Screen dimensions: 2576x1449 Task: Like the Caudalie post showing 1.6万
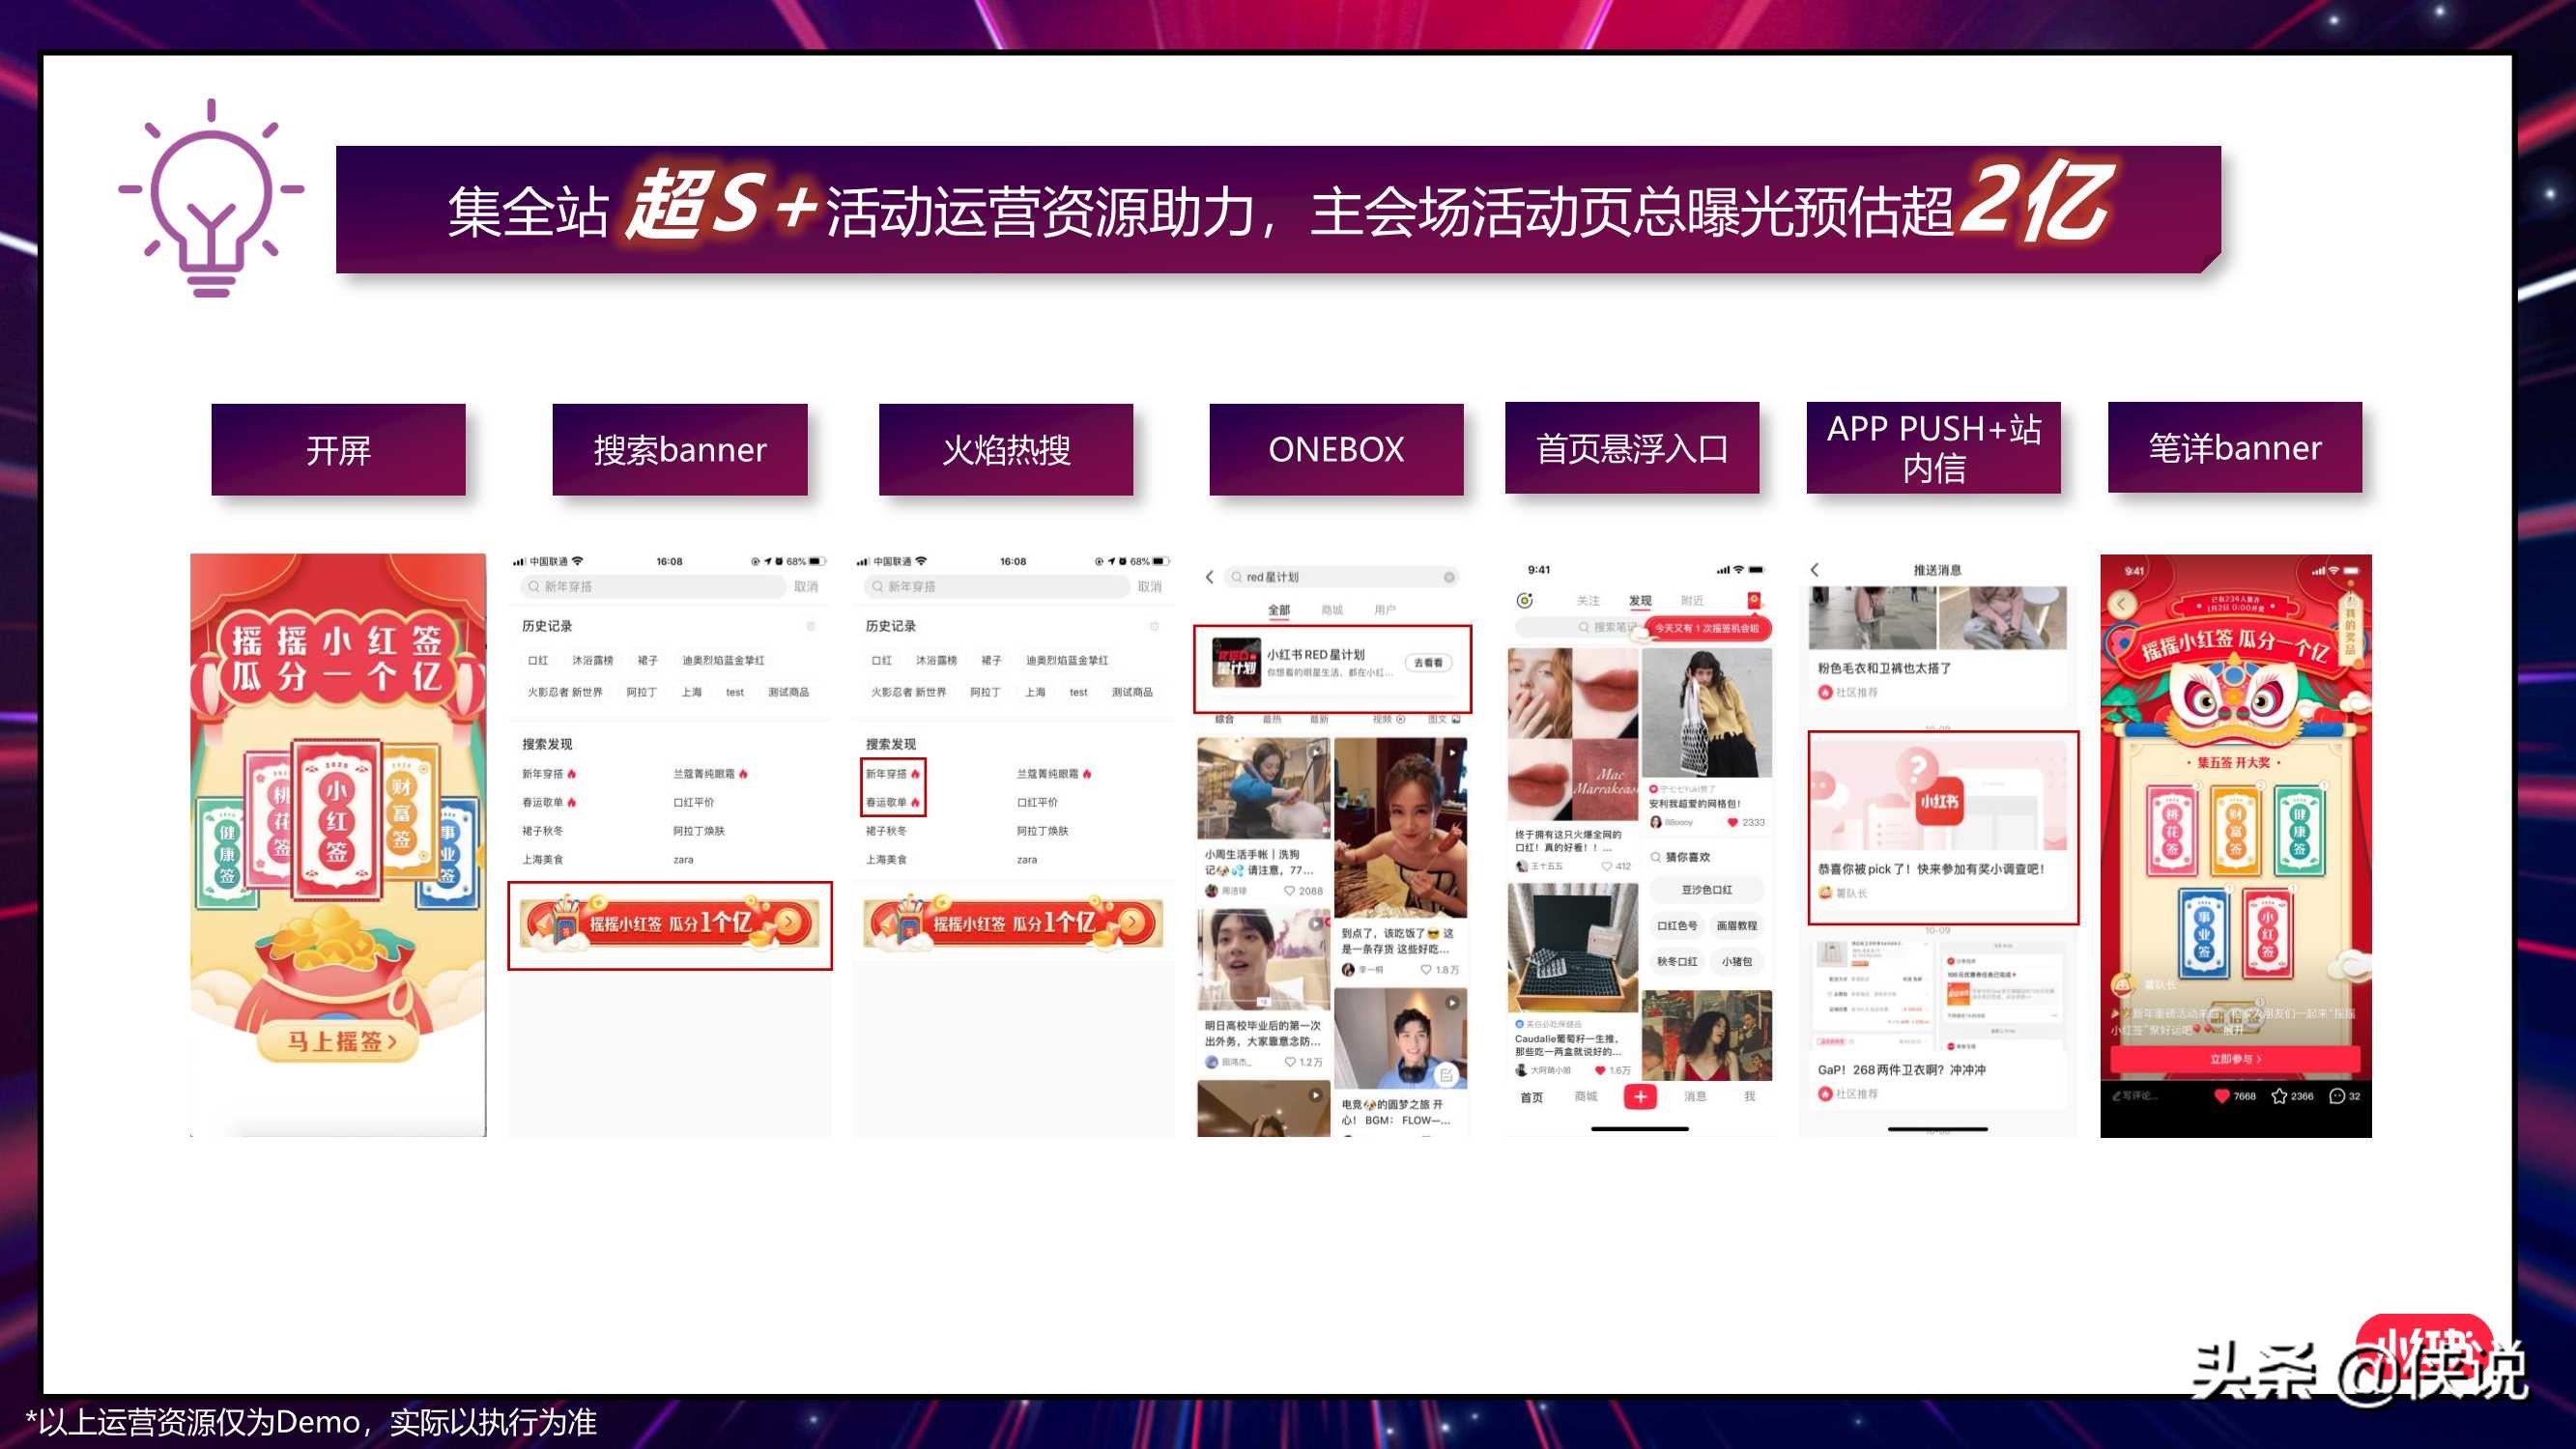[x=1600, y=1070]
